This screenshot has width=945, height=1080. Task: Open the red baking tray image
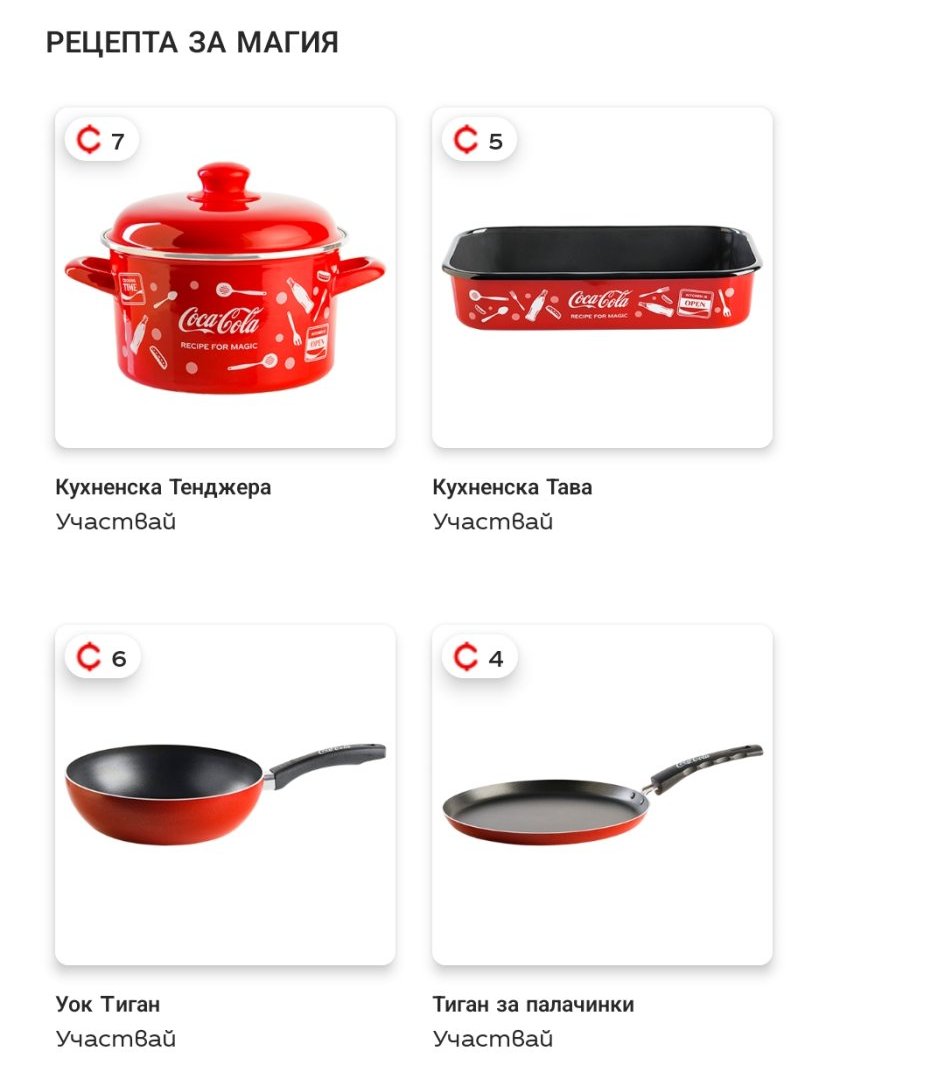point(602,278)
